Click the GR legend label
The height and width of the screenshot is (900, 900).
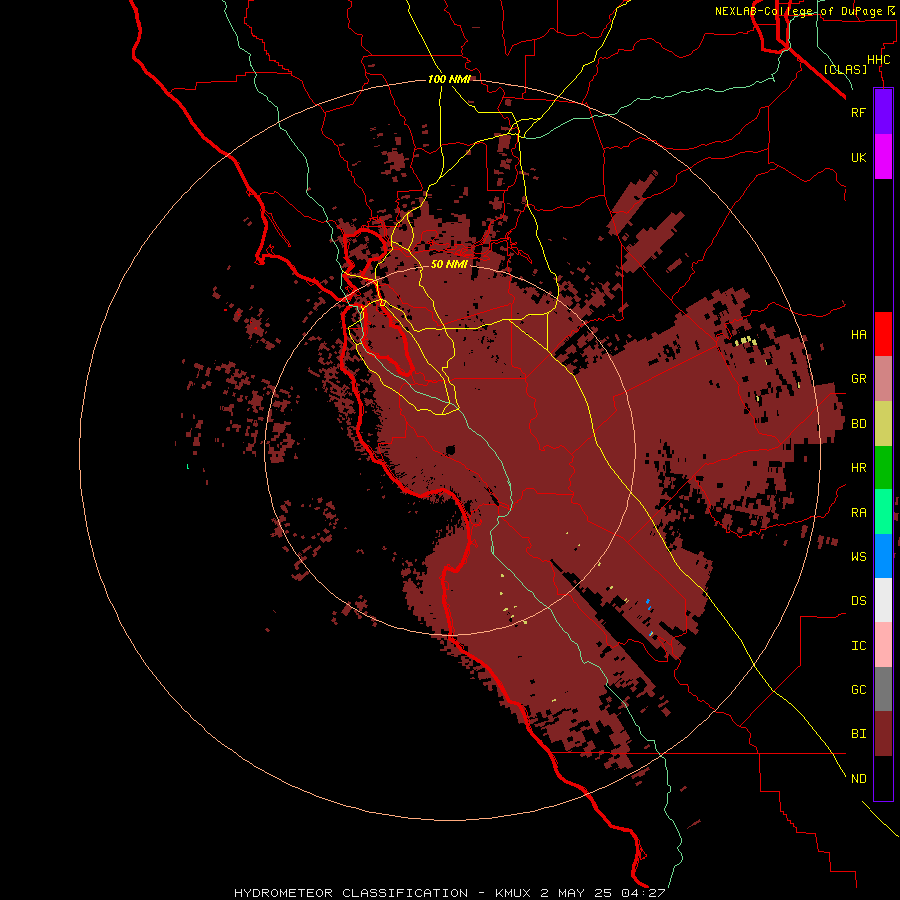pyautogui.click(x=858, y=379)
